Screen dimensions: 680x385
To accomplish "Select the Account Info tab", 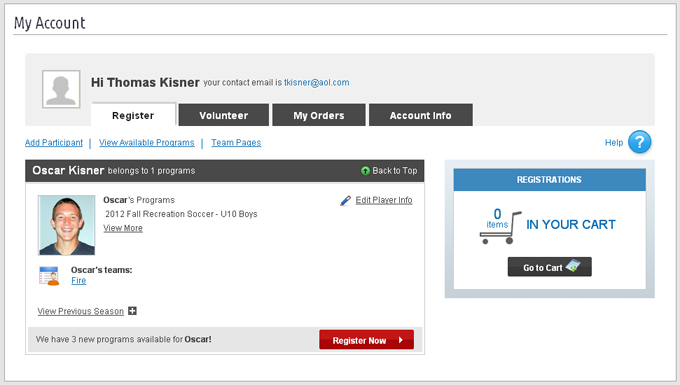I will 421,115.
